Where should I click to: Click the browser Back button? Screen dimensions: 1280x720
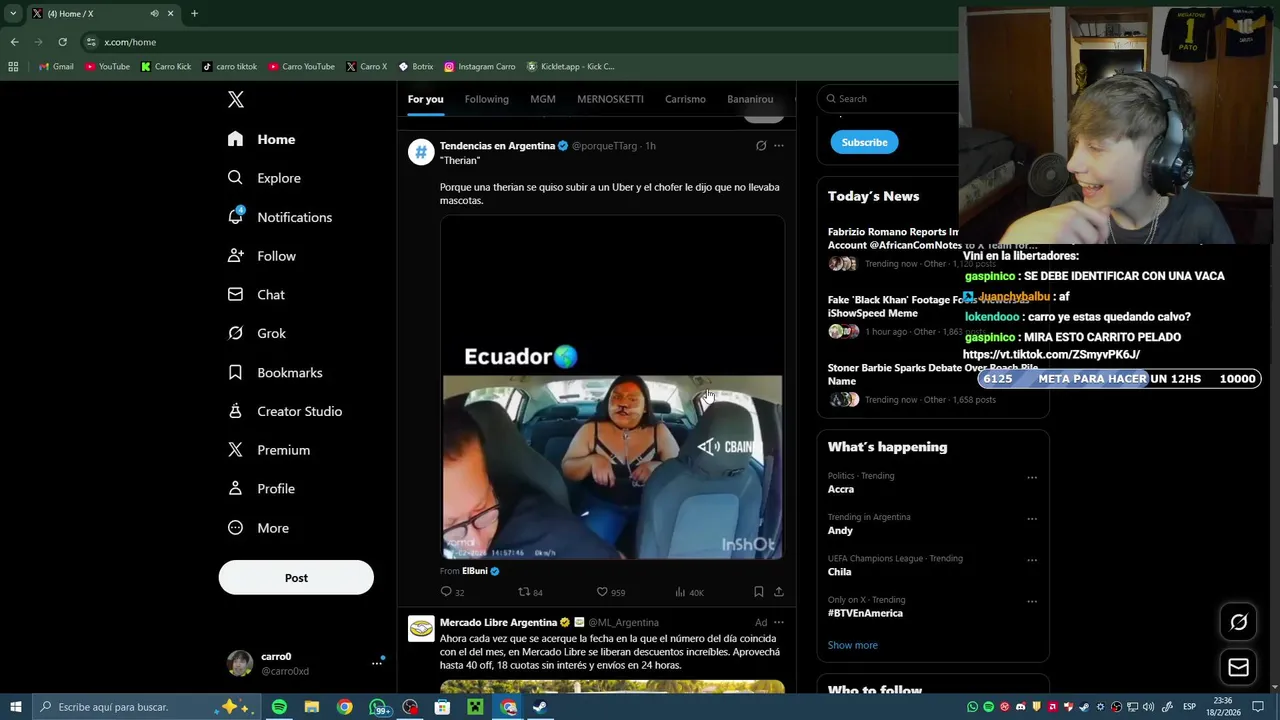pos(14,42)
